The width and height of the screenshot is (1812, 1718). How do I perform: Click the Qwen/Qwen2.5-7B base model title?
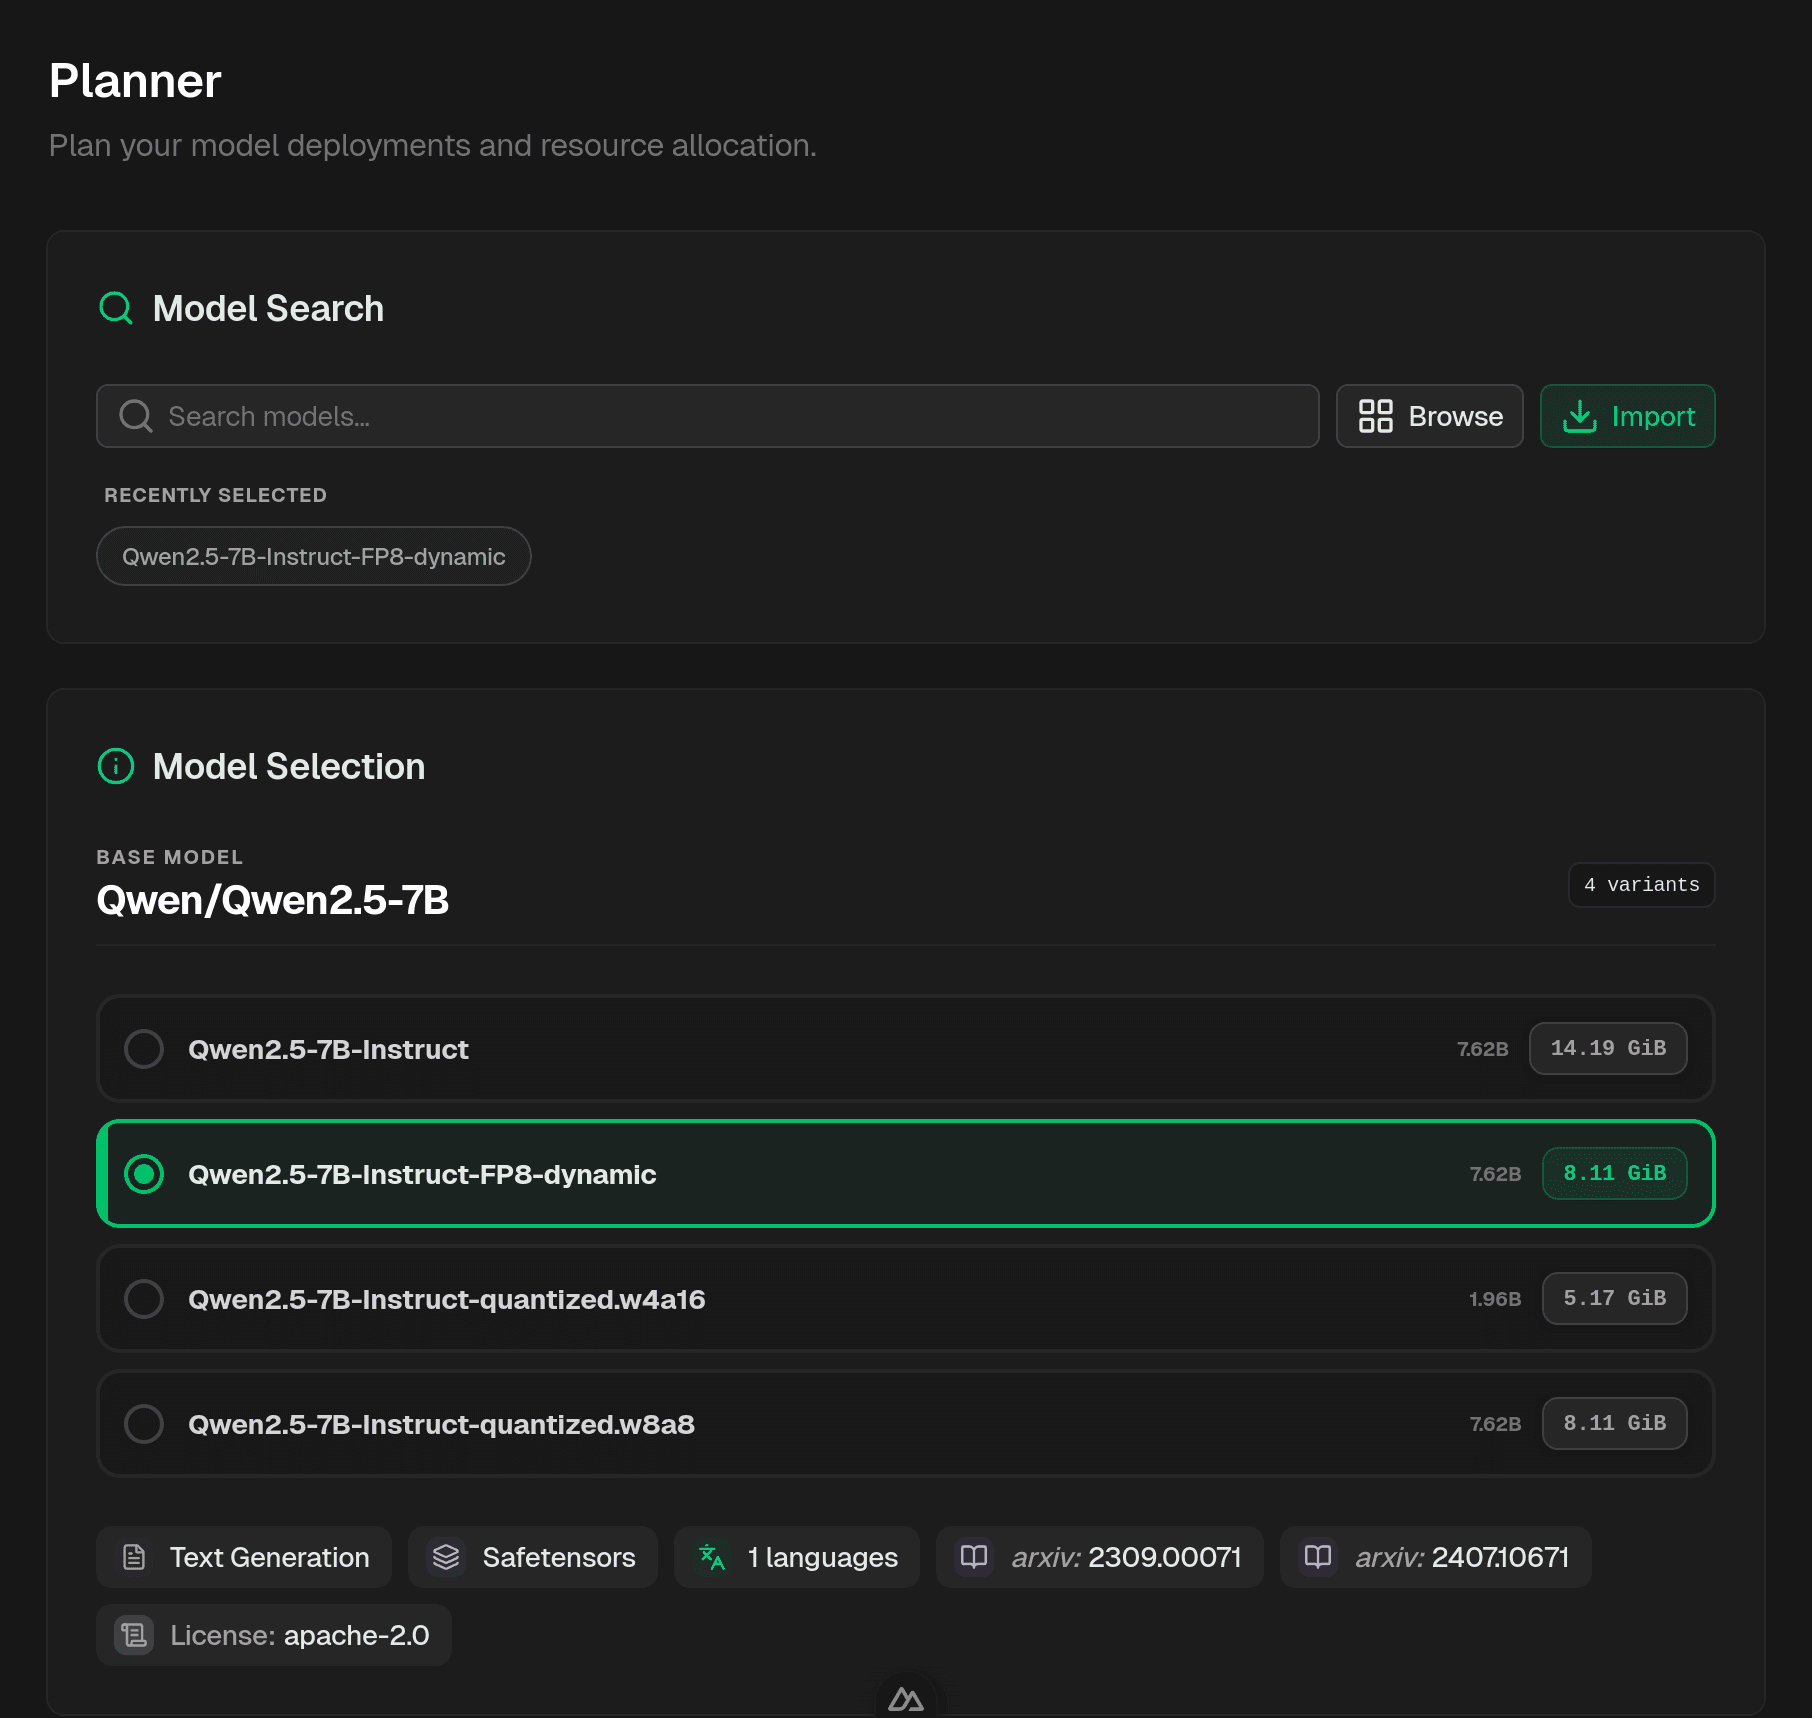pyautogui.click(x=273, y=900)
